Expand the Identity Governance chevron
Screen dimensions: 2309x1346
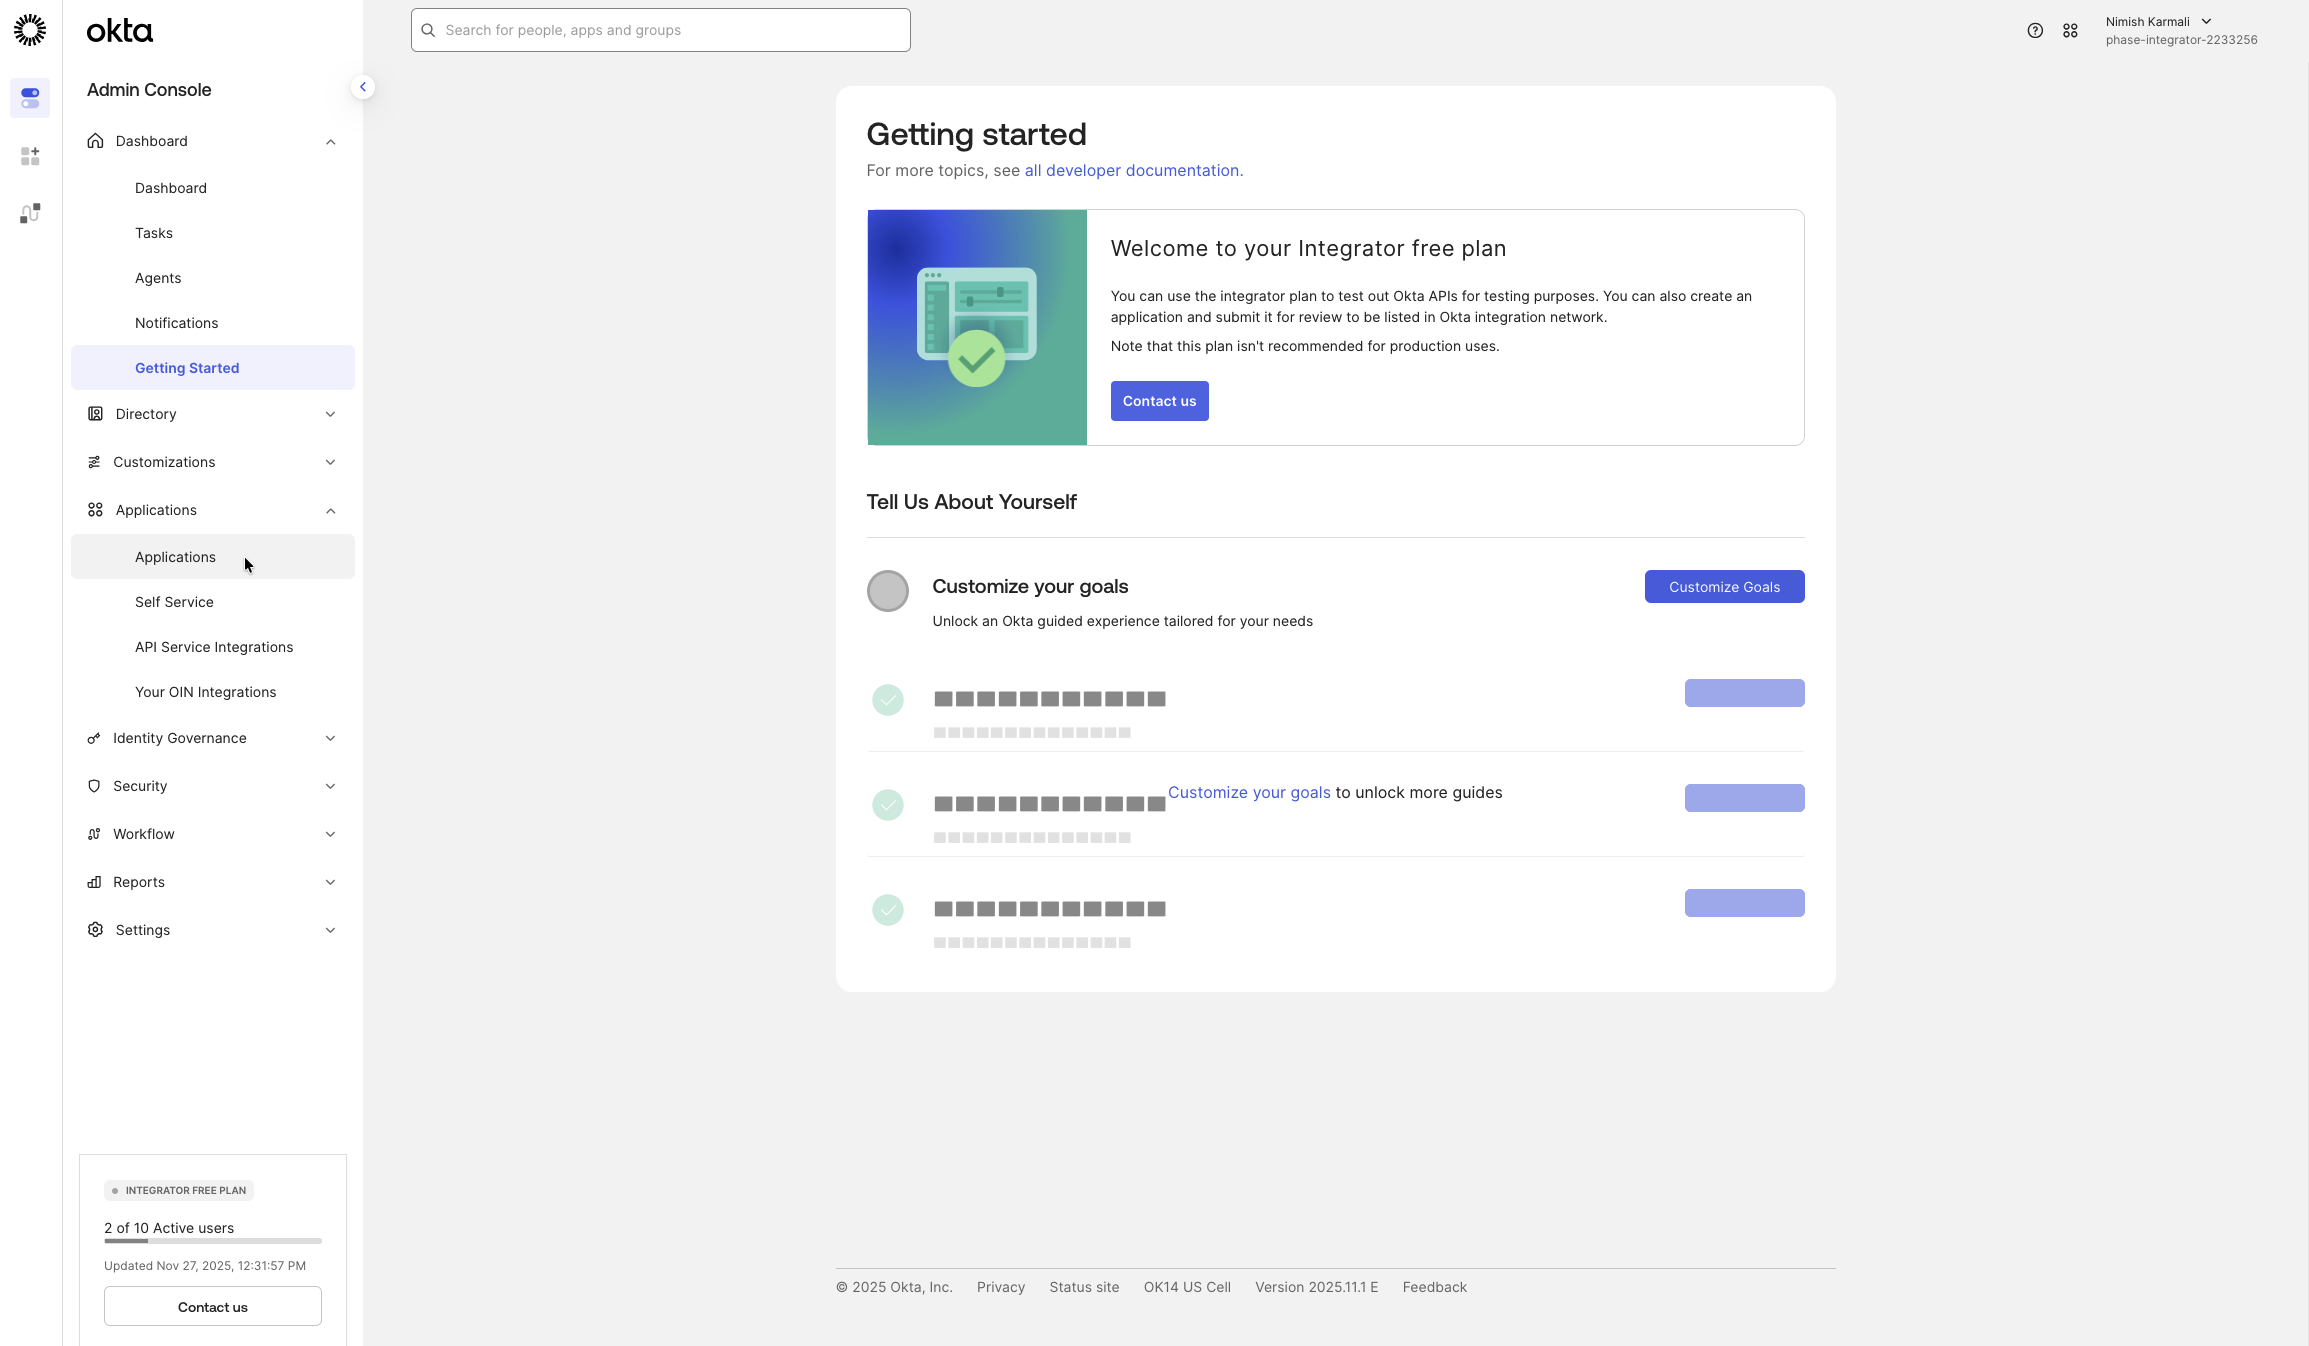click(x=330, y=738)
